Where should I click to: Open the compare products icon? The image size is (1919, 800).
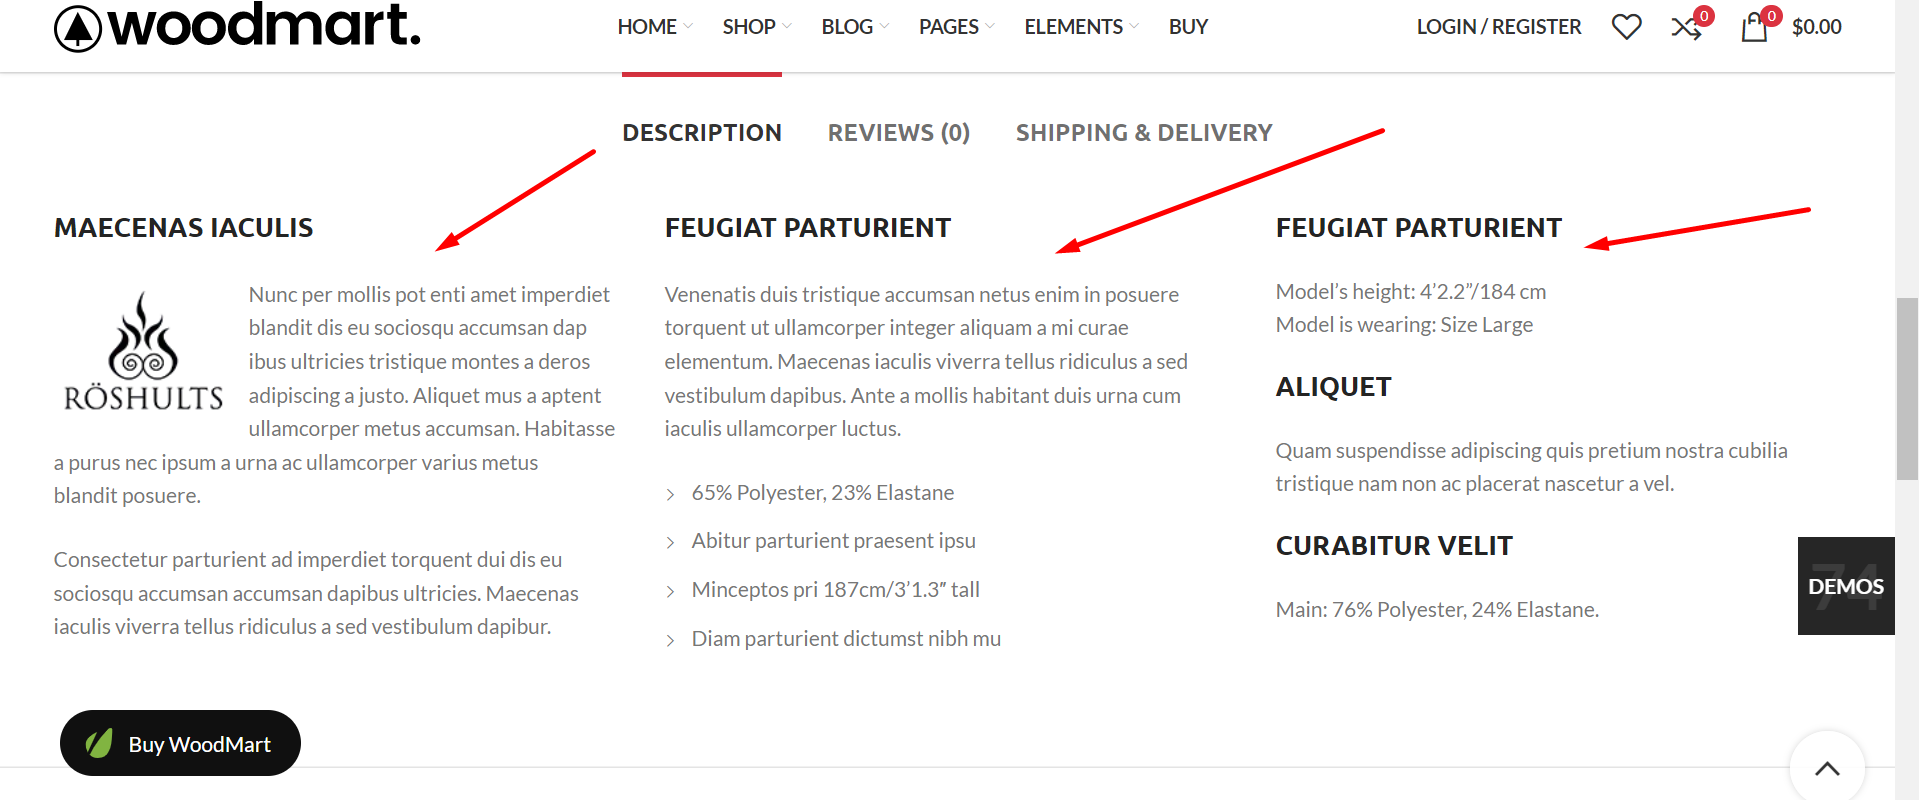point(1688,27)
